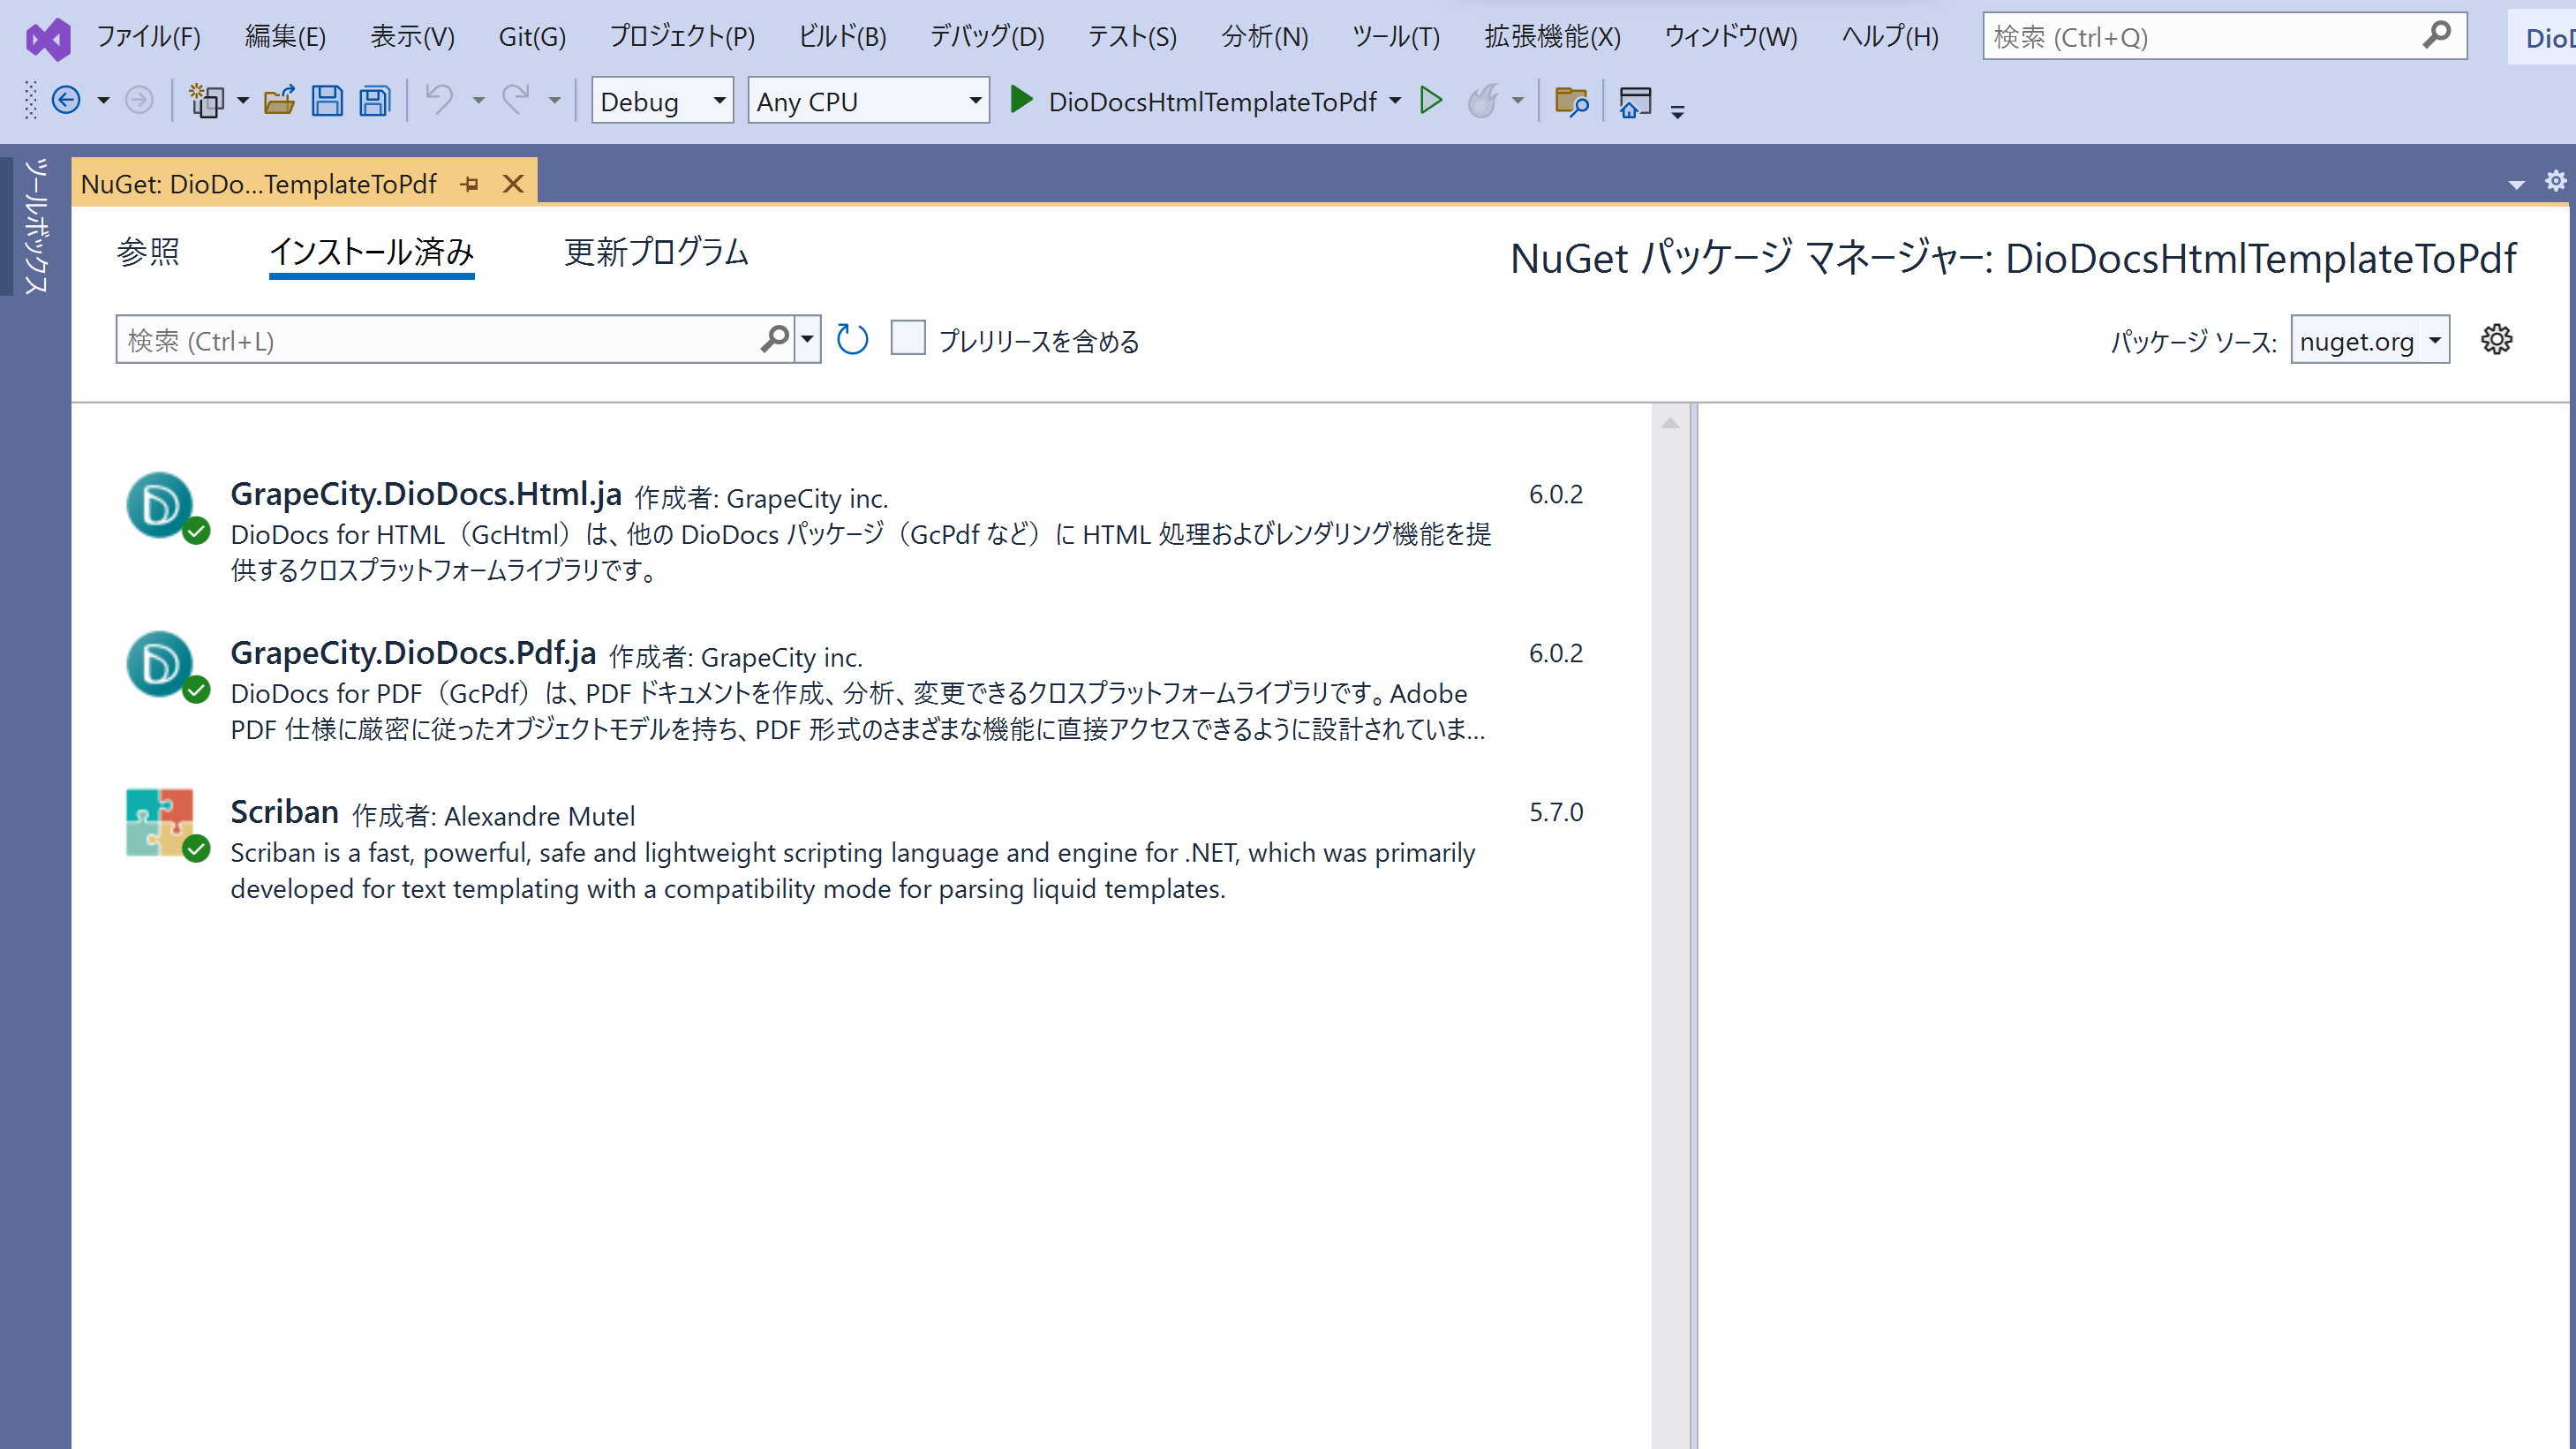Viewport: 2576px width, 1449px height.
Task: Open the 編集(E) menu
Action: point(285,37)
